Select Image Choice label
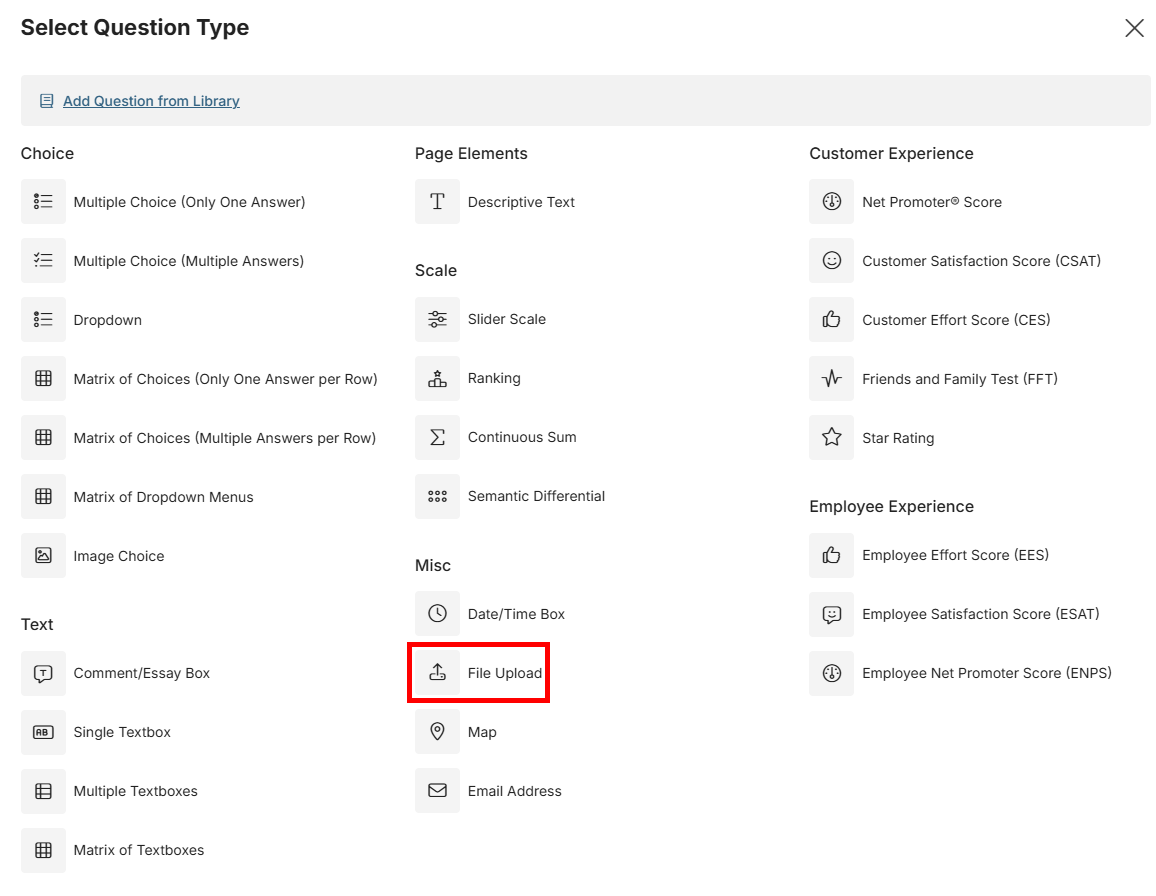 (119, 556)
